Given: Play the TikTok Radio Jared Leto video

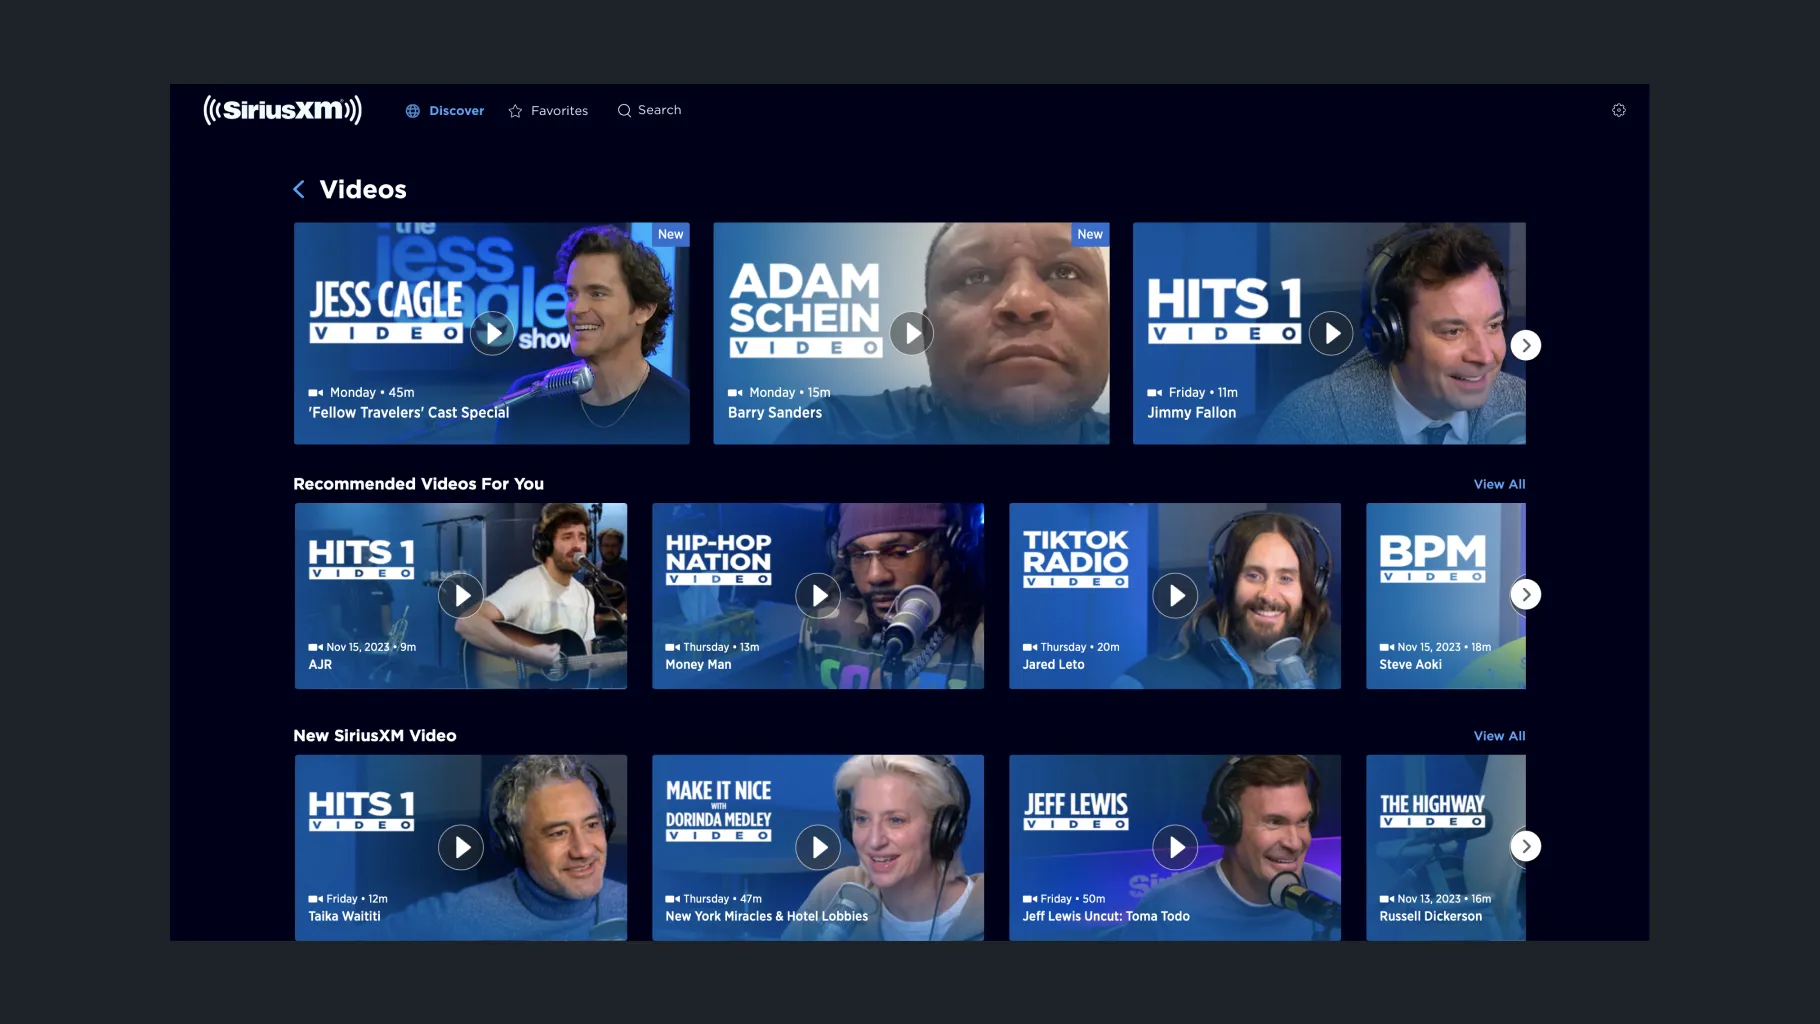Looking at the screenshot, I should click(1175, 596).
